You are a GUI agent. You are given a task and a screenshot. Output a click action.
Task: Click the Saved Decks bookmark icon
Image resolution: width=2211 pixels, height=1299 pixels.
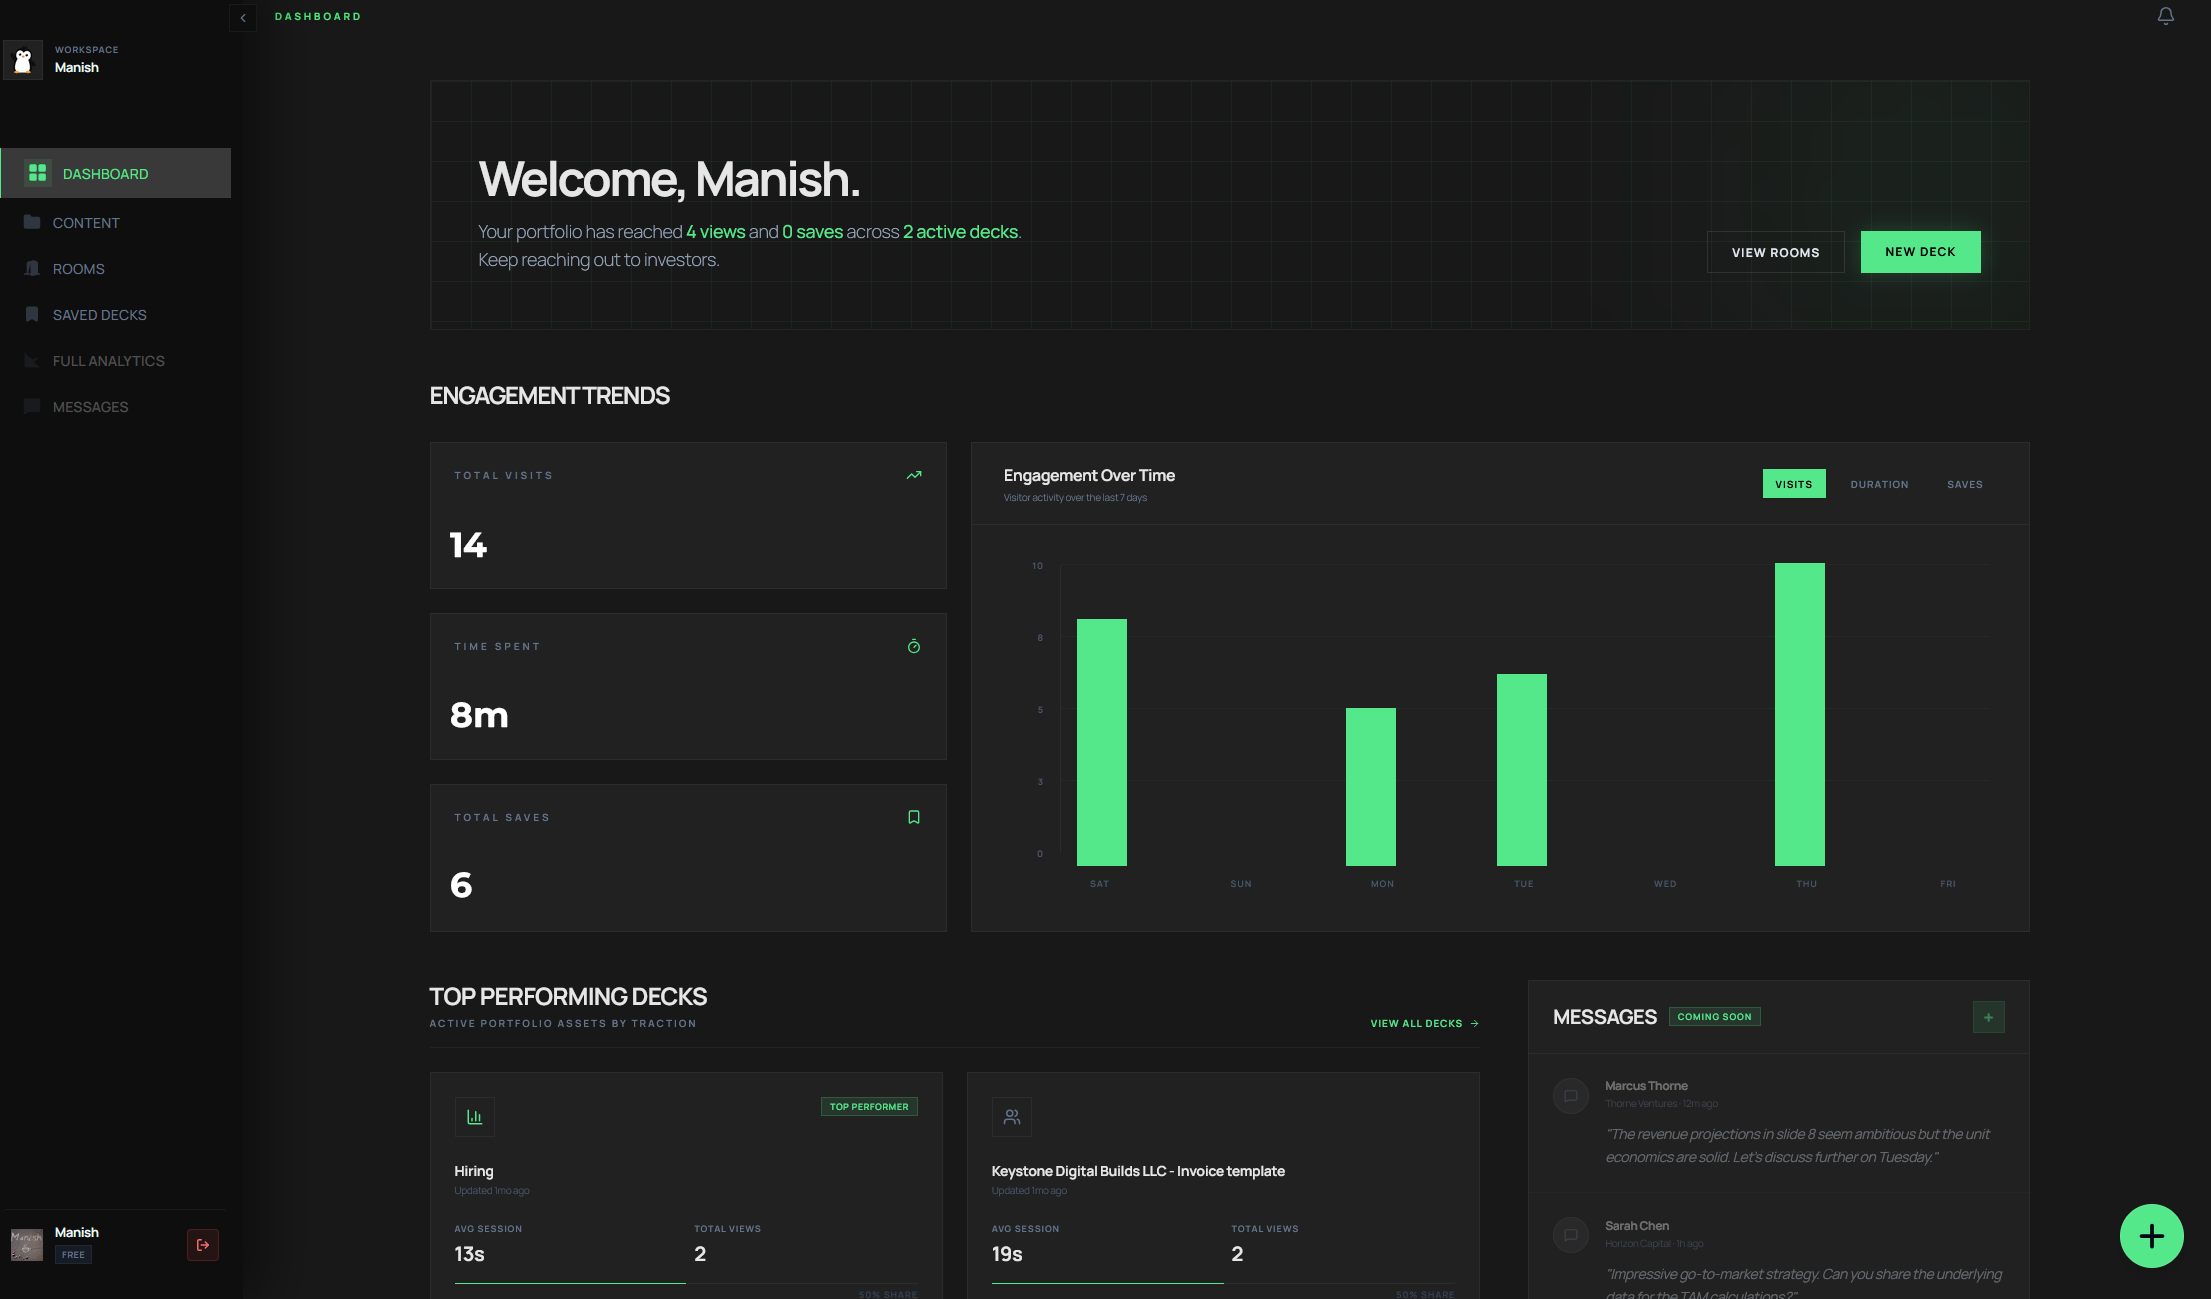[x=32, y=314]
